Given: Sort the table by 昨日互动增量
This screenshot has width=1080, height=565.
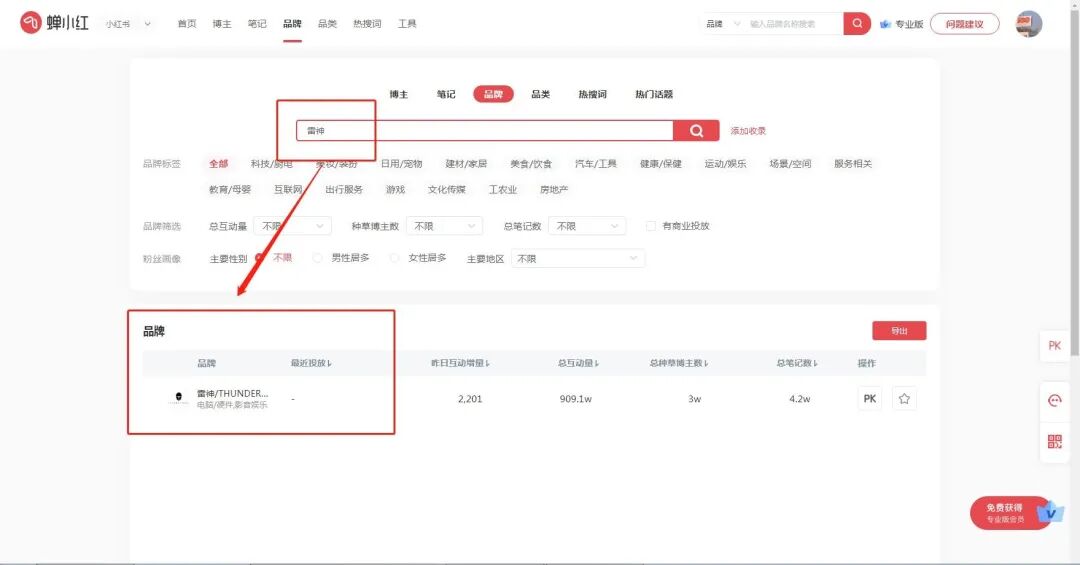Looking at the screenshot, I should pyautogui.click(x=460, y=363).
